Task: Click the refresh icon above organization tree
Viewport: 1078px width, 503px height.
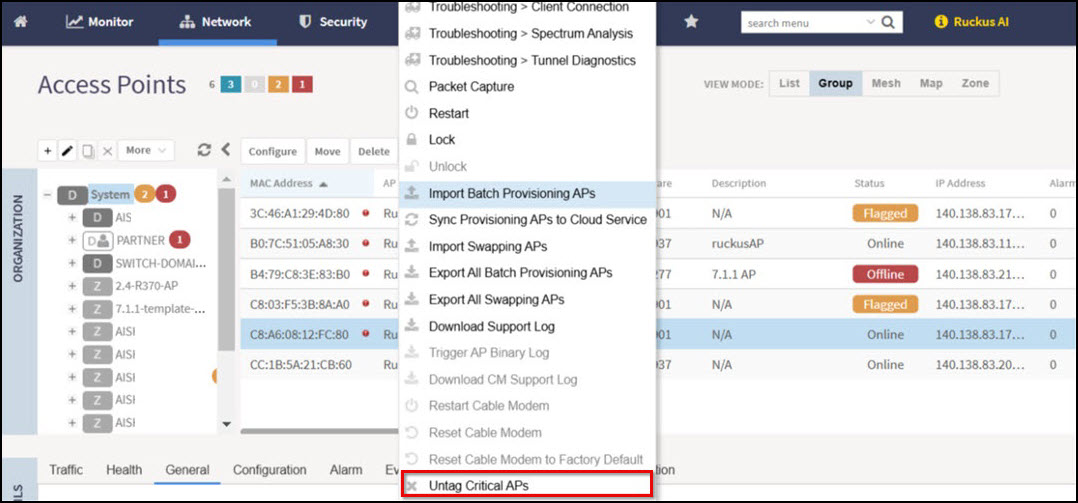Action: (x=204, y=150)
